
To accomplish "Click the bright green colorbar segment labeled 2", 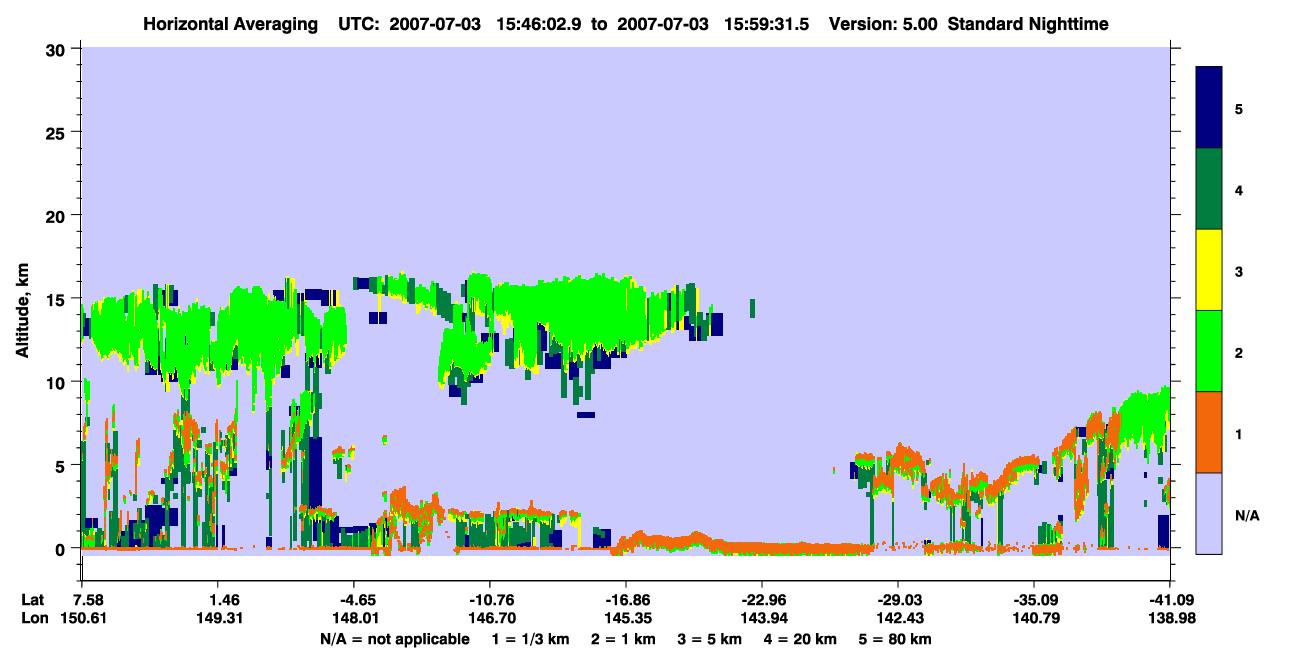I will point(1209,351).
